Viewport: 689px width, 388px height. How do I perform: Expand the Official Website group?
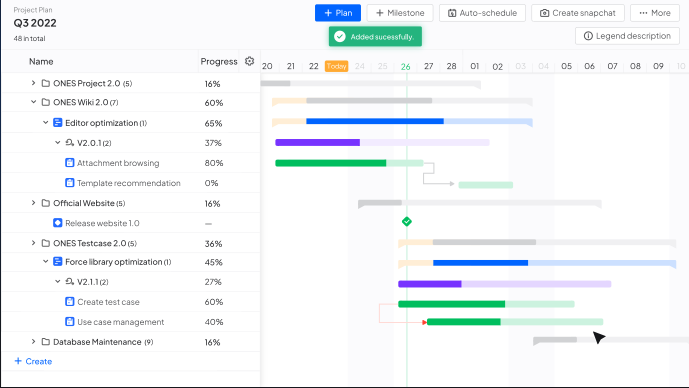click(33, 203)
